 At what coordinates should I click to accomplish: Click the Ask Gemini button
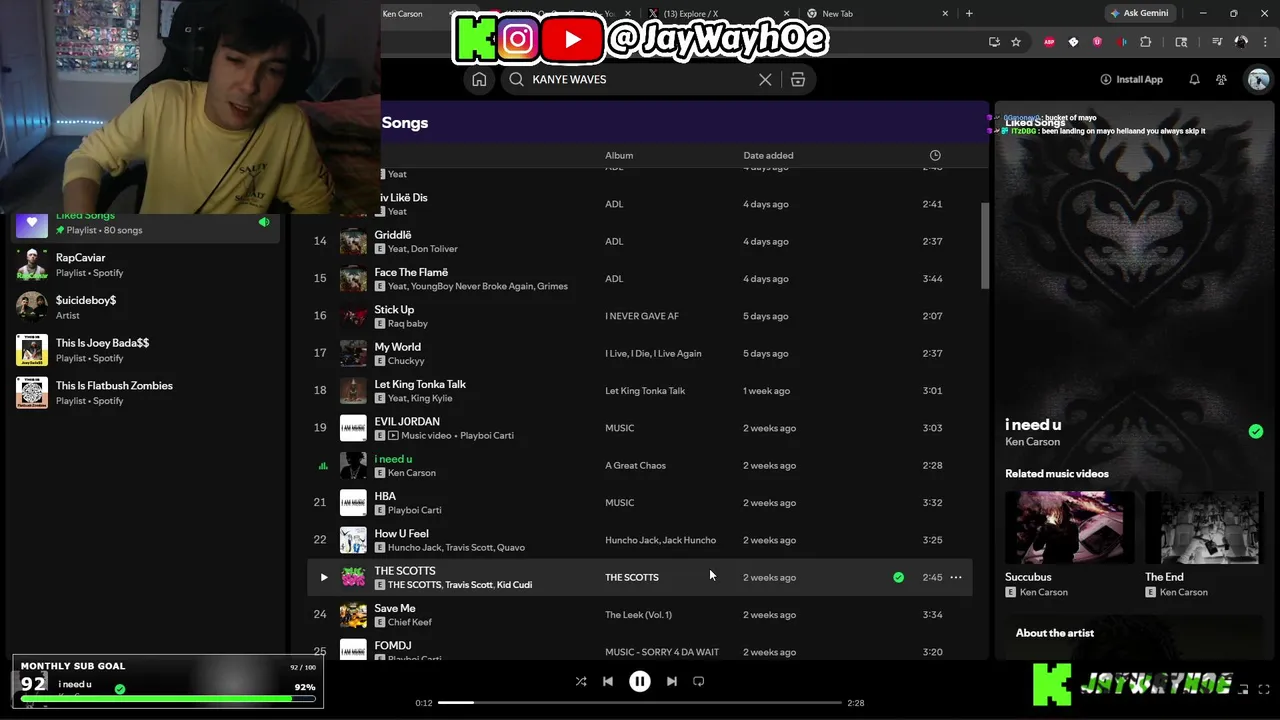pyautogui.click(x=1138, y=13)
